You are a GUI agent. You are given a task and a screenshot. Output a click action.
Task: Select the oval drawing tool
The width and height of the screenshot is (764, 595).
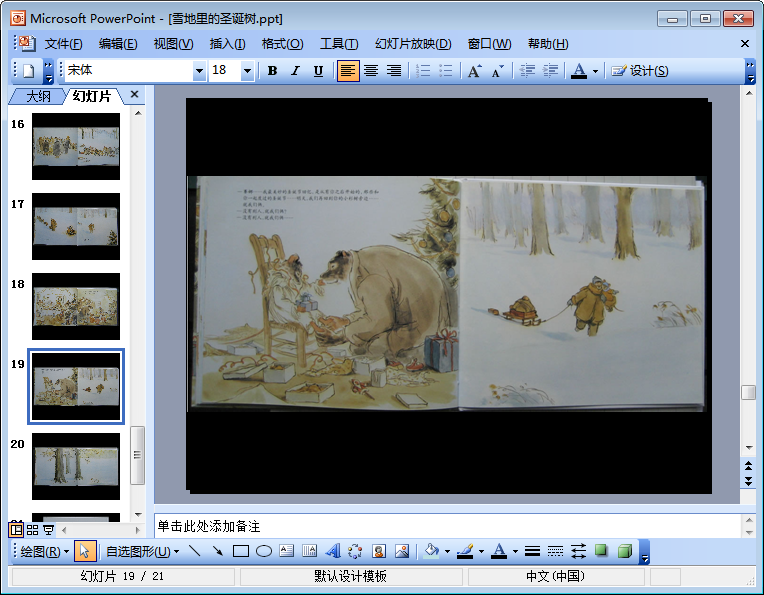[x=264, y=551]
